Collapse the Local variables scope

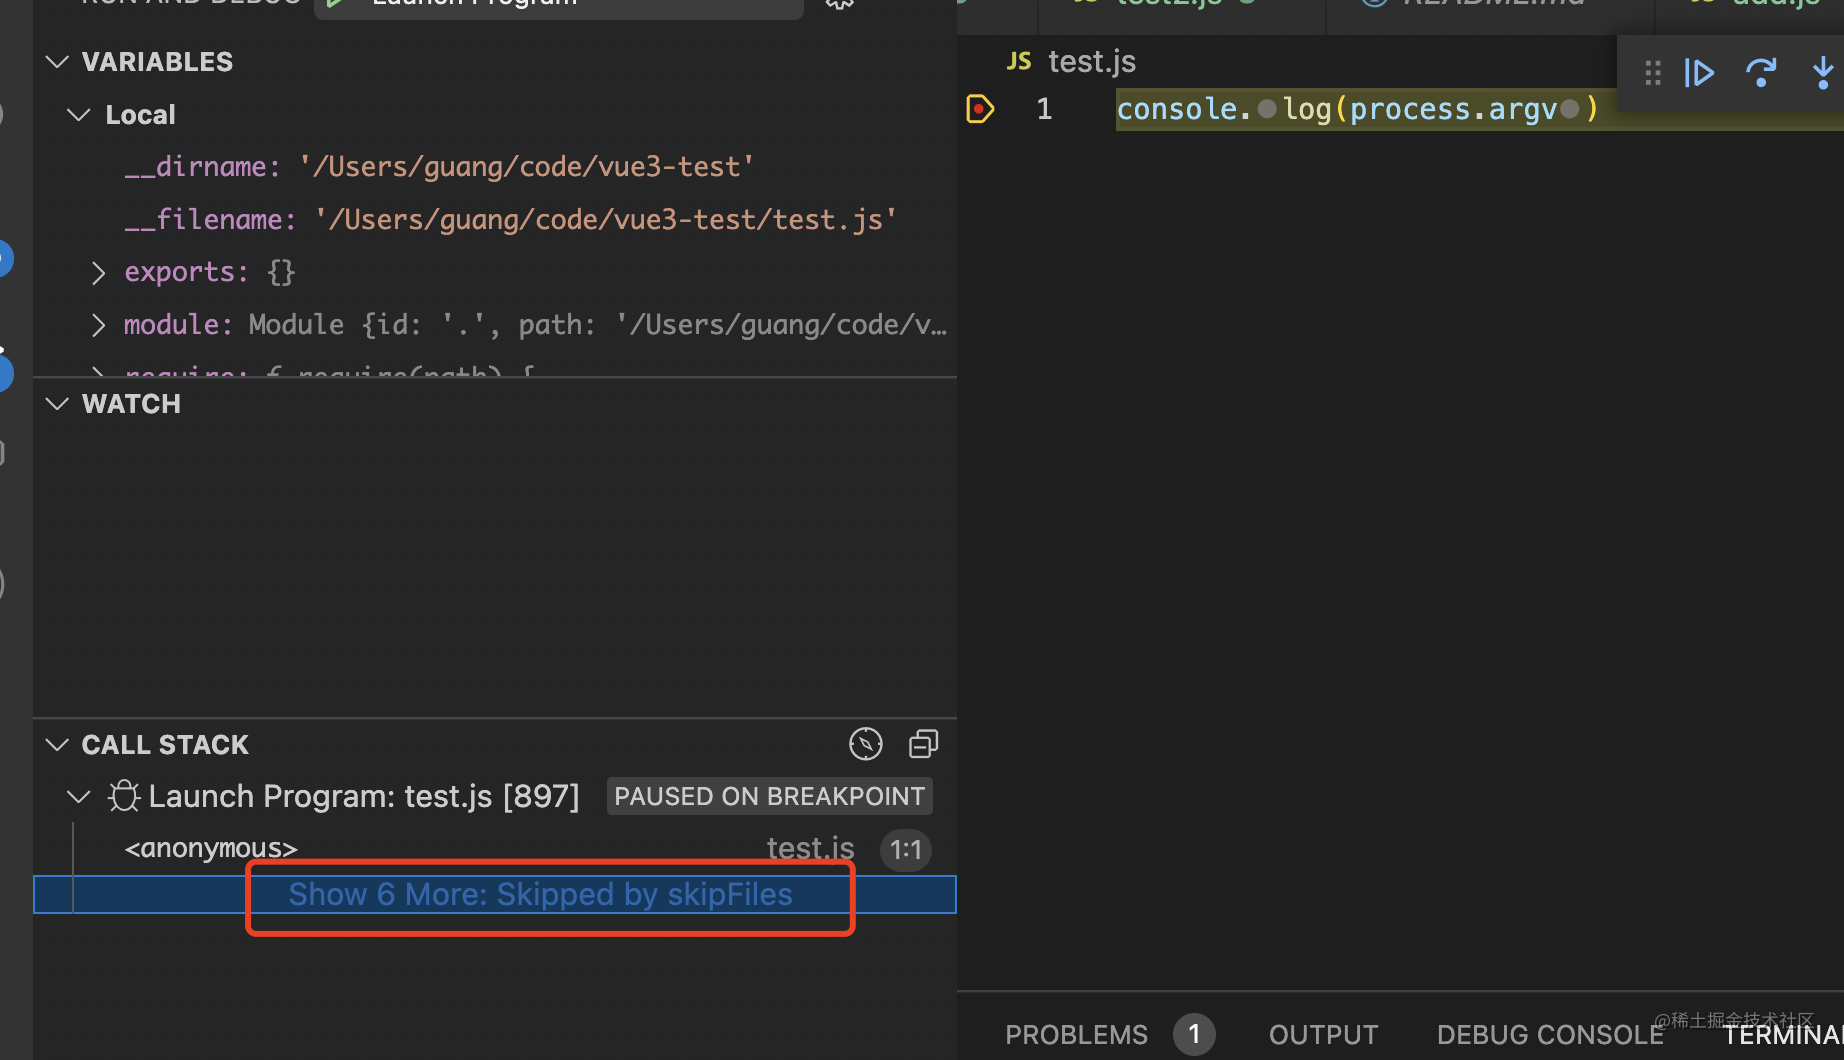point(79,115)
